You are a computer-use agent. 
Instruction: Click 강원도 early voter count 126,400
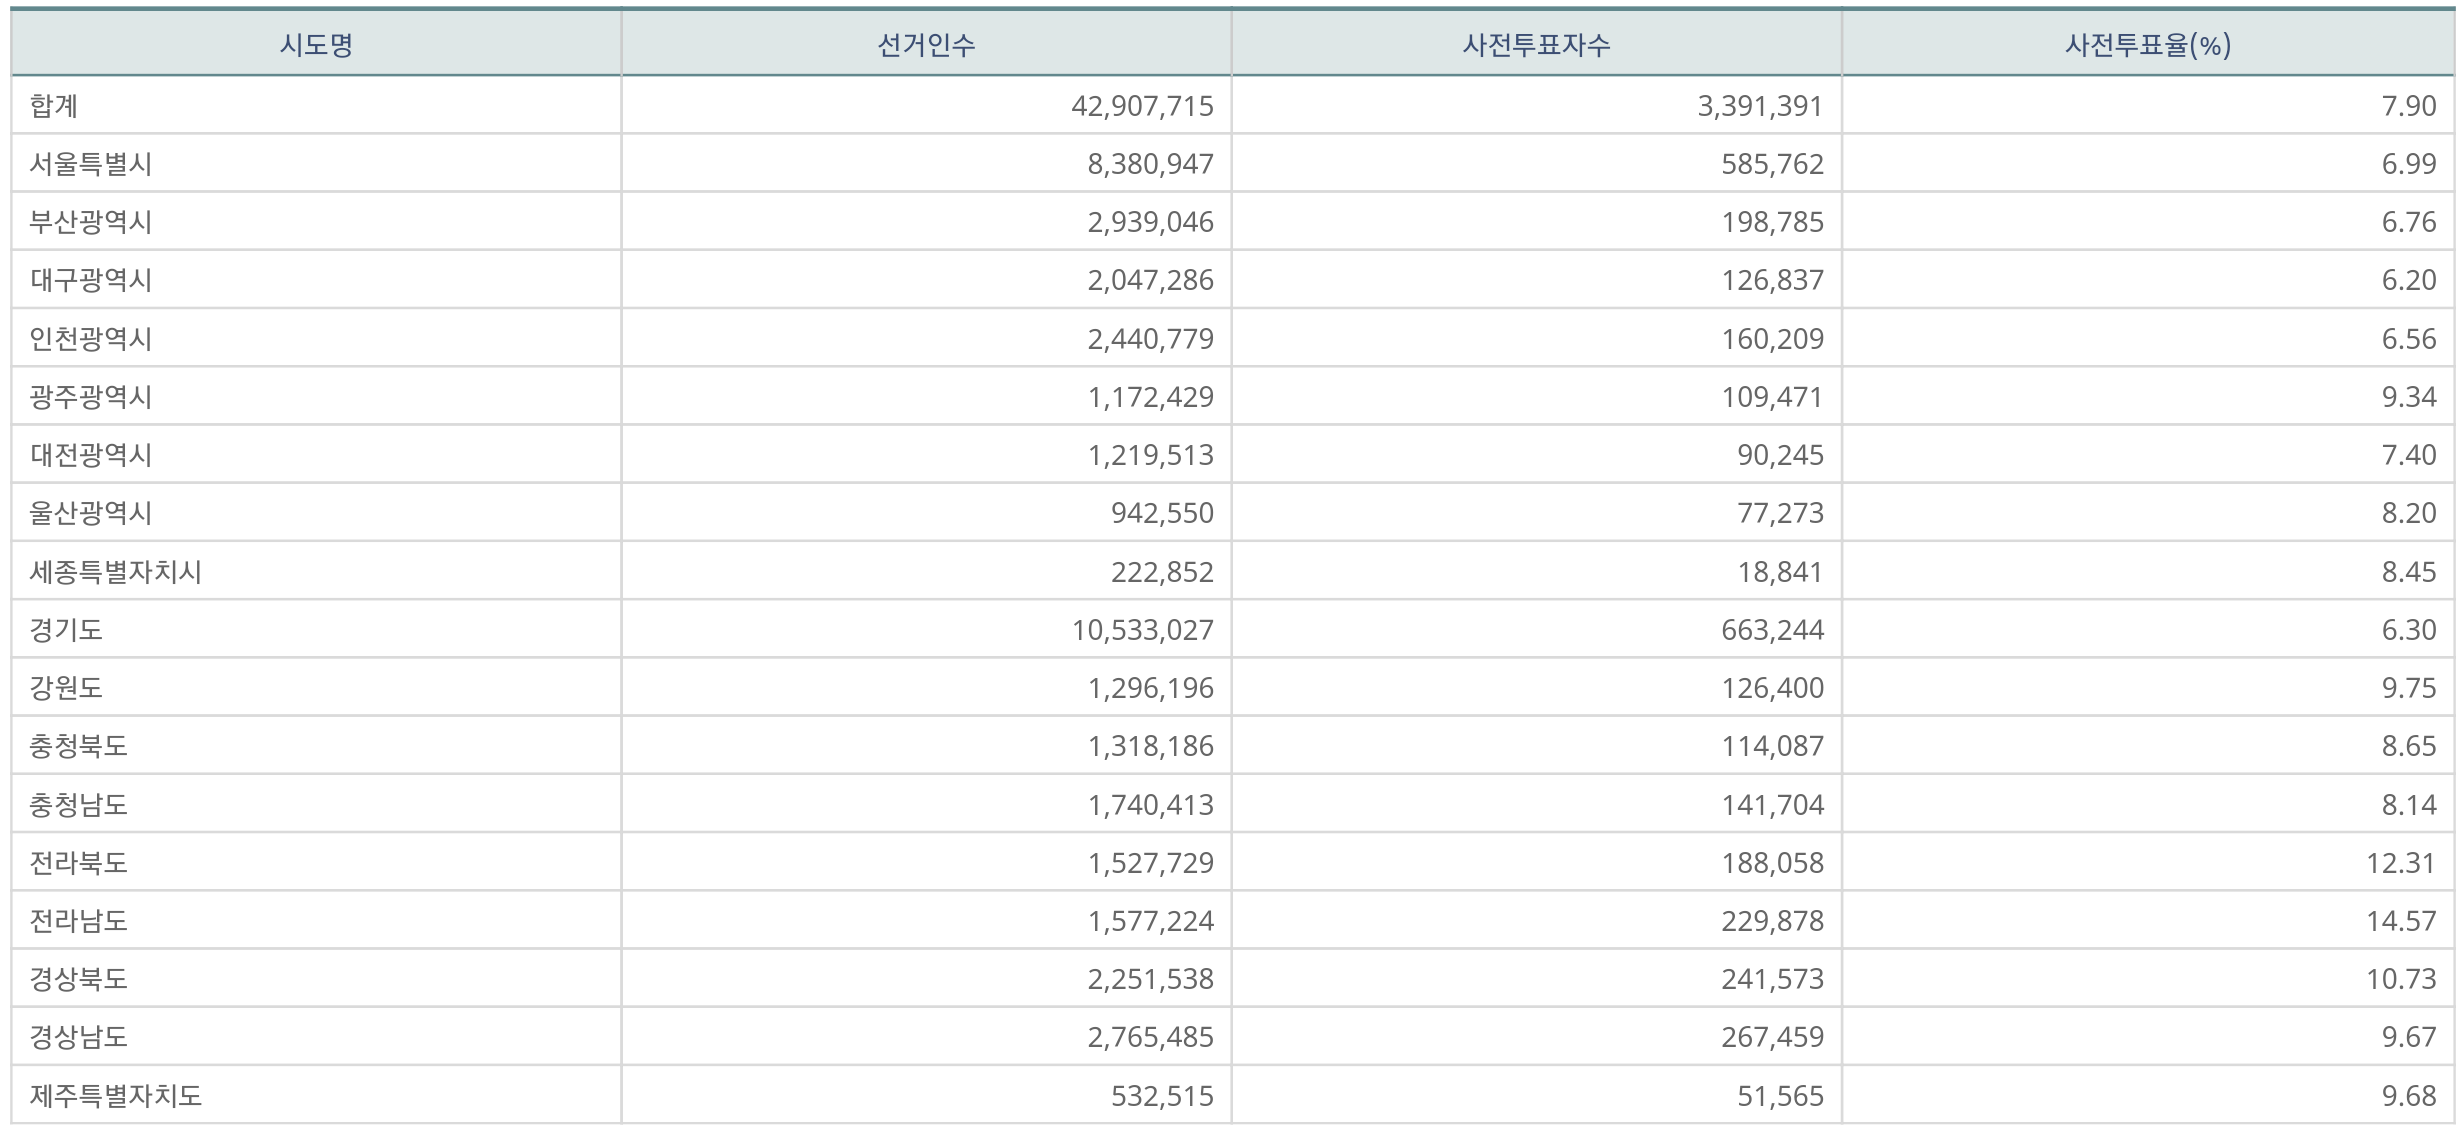[x=1772, y=688]
